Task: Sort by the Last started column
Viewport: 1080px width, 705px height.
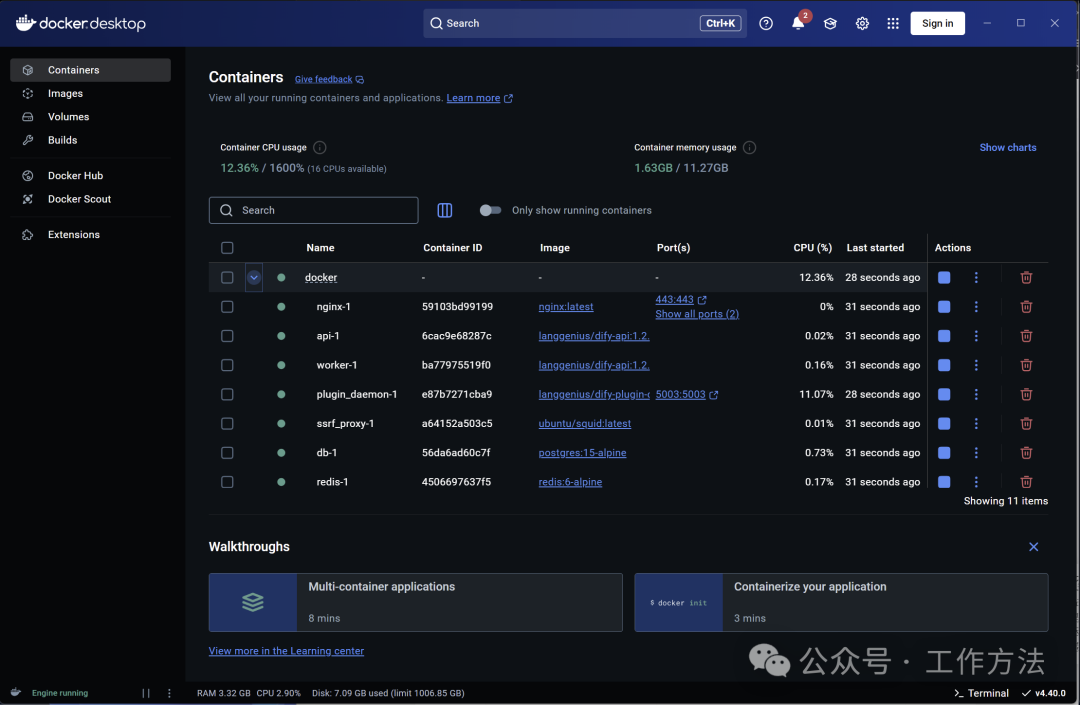Action: [875, 248]
